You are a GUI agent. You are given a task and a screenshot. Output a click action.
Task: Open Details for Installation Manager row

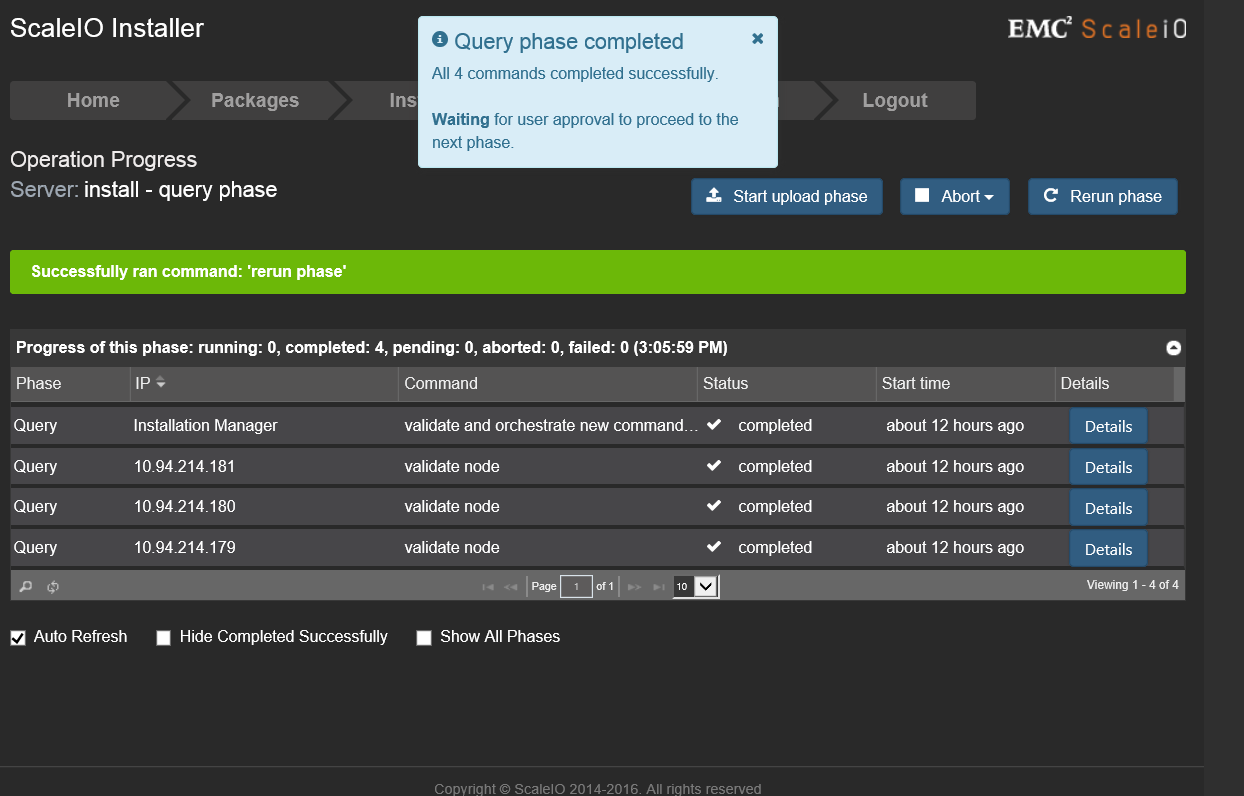coord(1108,426)
